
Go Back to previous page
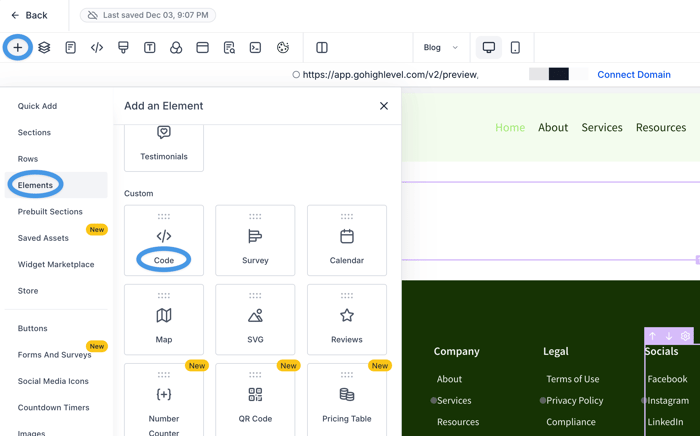coord(29,15)
